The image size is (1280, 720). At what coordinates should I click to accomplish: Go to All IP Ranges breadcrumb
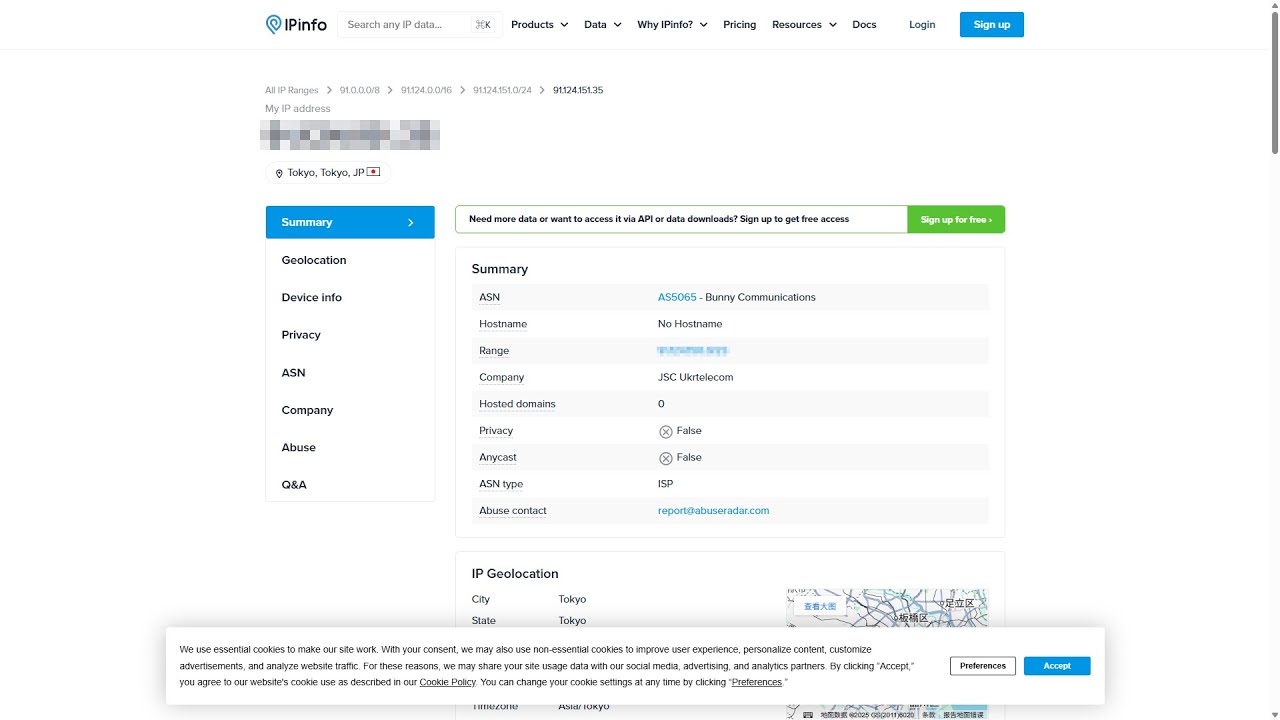pyautogui.click(x=292, y=90)
